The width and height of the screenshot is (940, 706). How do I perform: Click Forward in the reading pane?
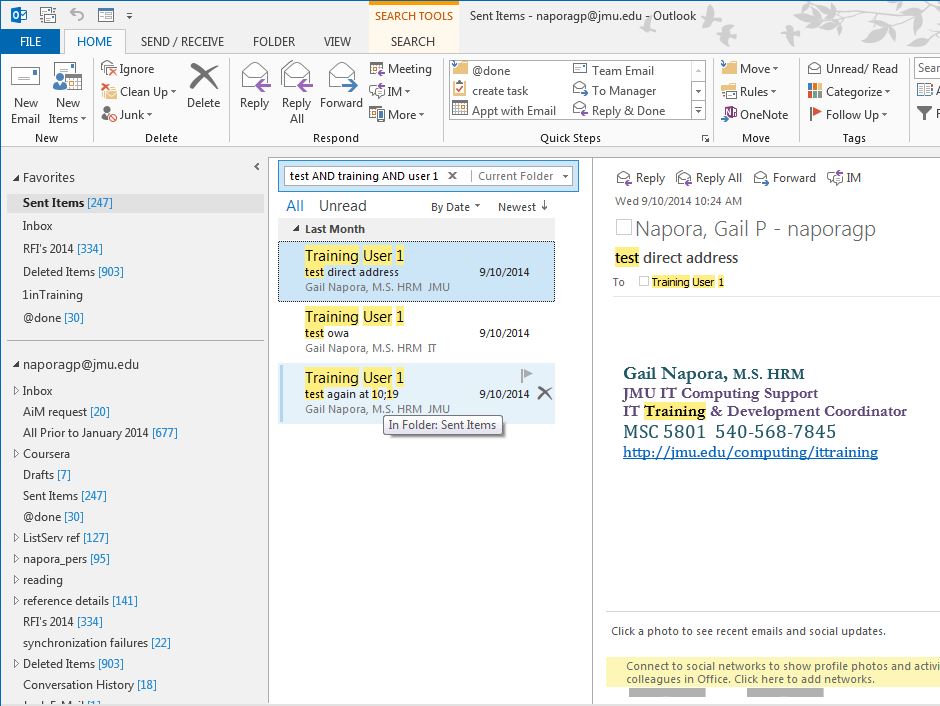pos(785,178)
